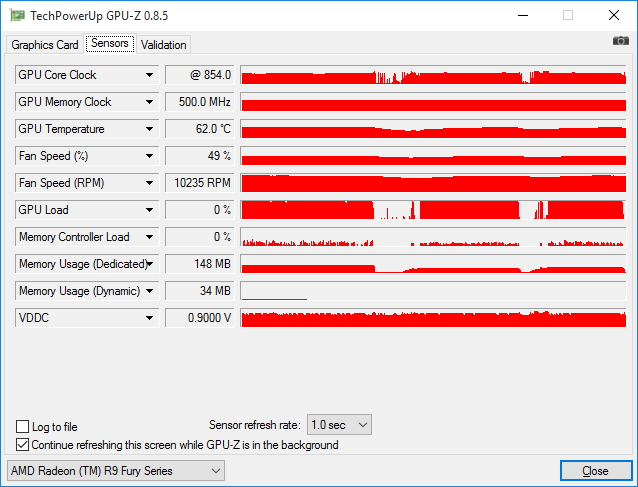Image resolution: width=638 pixels, height=487 pixels.
Task: Click the GPU Load 0 % value
Action: tap(200, 210)
